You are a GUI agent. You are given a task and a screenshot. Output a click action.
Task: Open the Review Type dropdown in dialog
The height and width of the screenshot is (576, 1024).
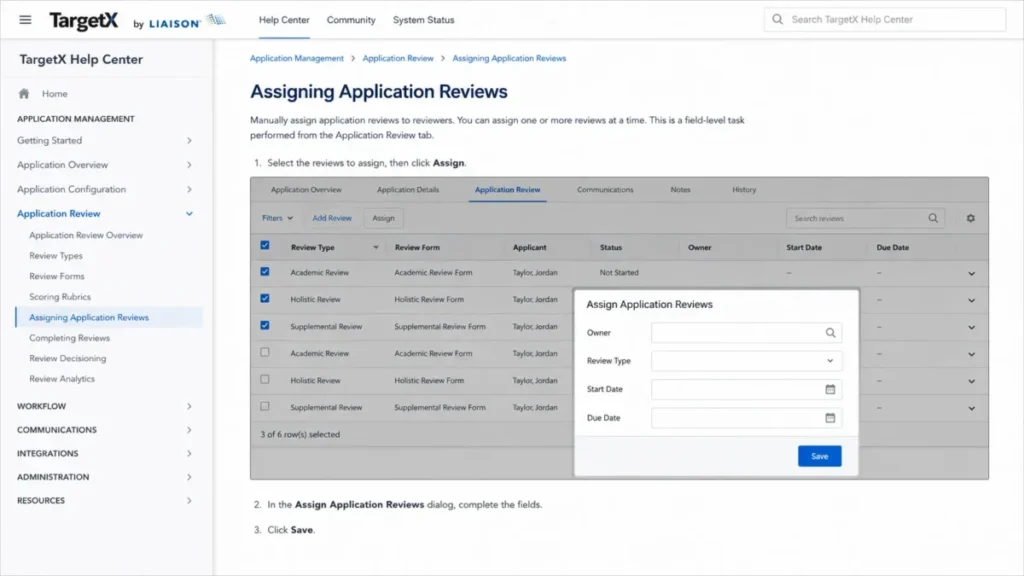click(746, 360)
